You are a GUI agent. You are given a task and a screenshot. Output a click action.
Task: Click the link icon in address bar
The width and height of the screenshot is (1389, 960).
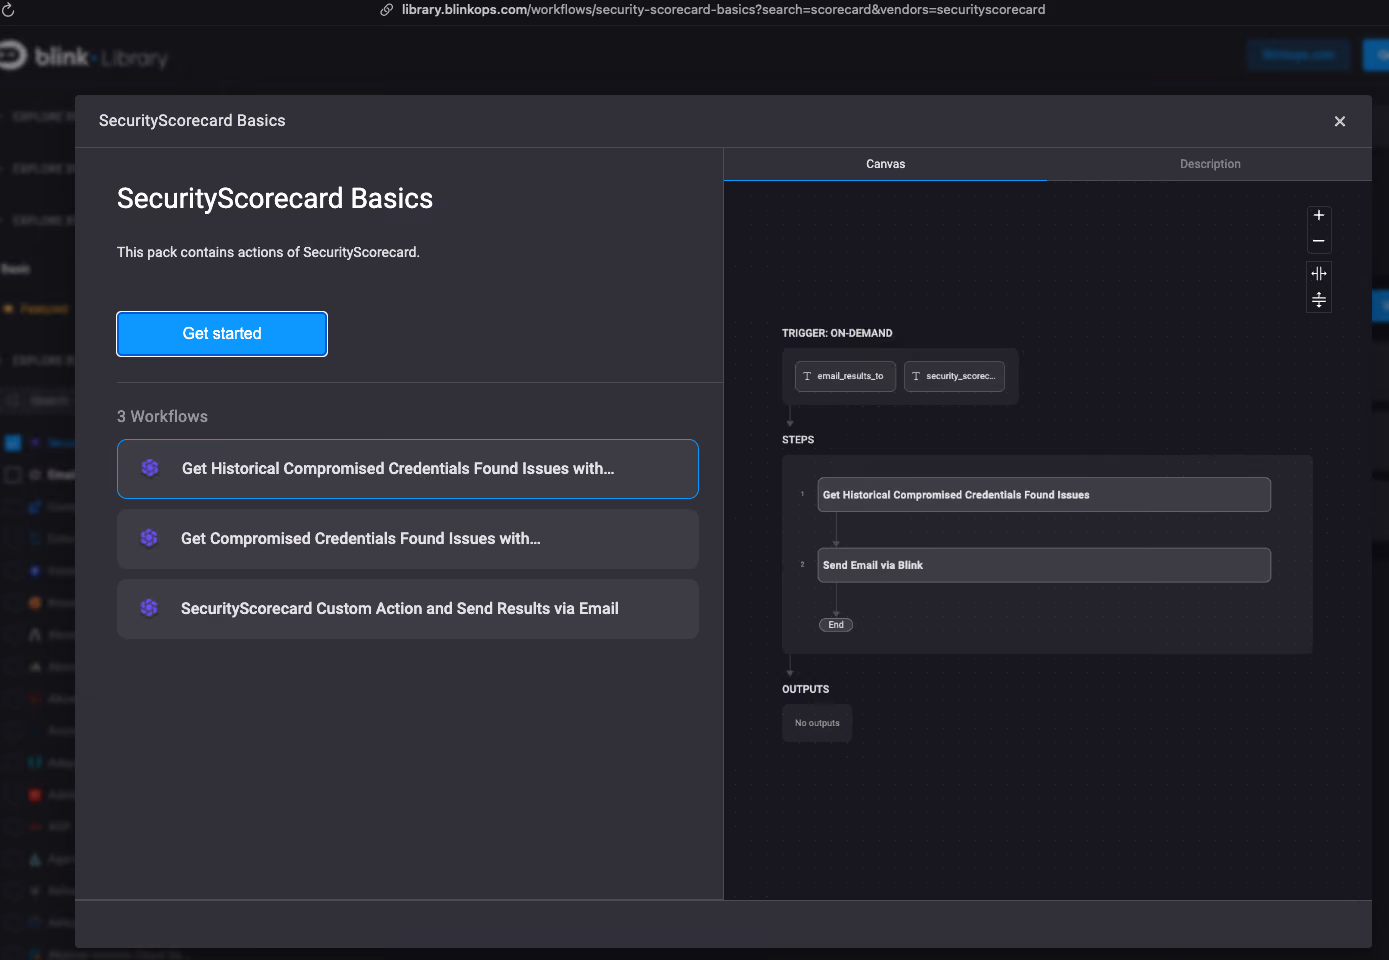pos(387,10)
